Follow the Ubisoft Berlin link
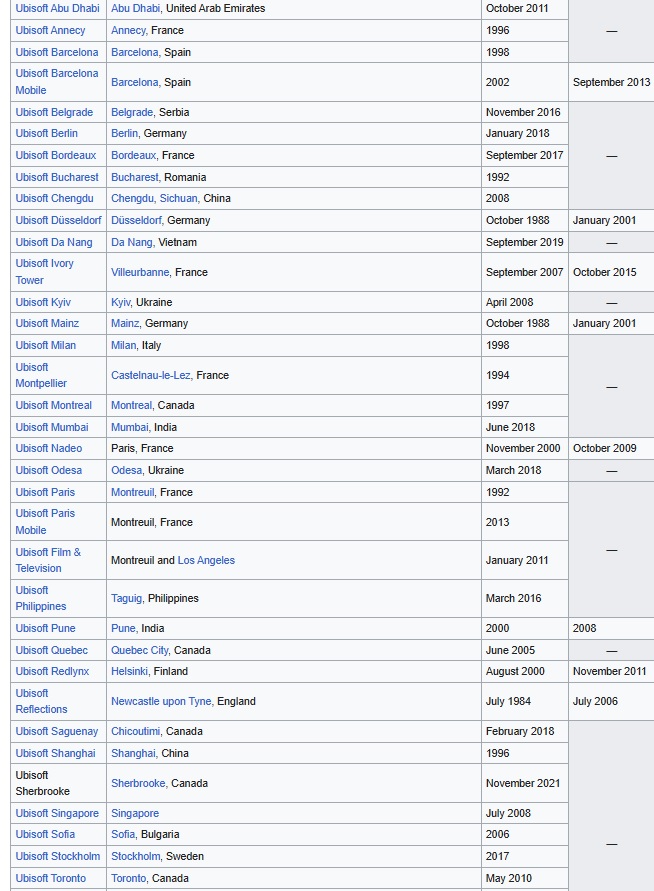The height and width of the screenshot is (891, 654). point(47,134)
